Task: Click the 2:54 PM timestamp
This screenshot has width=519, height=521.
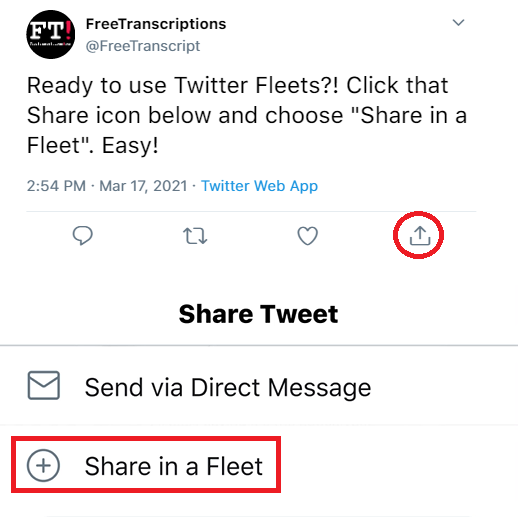Action: click(x=56, y=186)
